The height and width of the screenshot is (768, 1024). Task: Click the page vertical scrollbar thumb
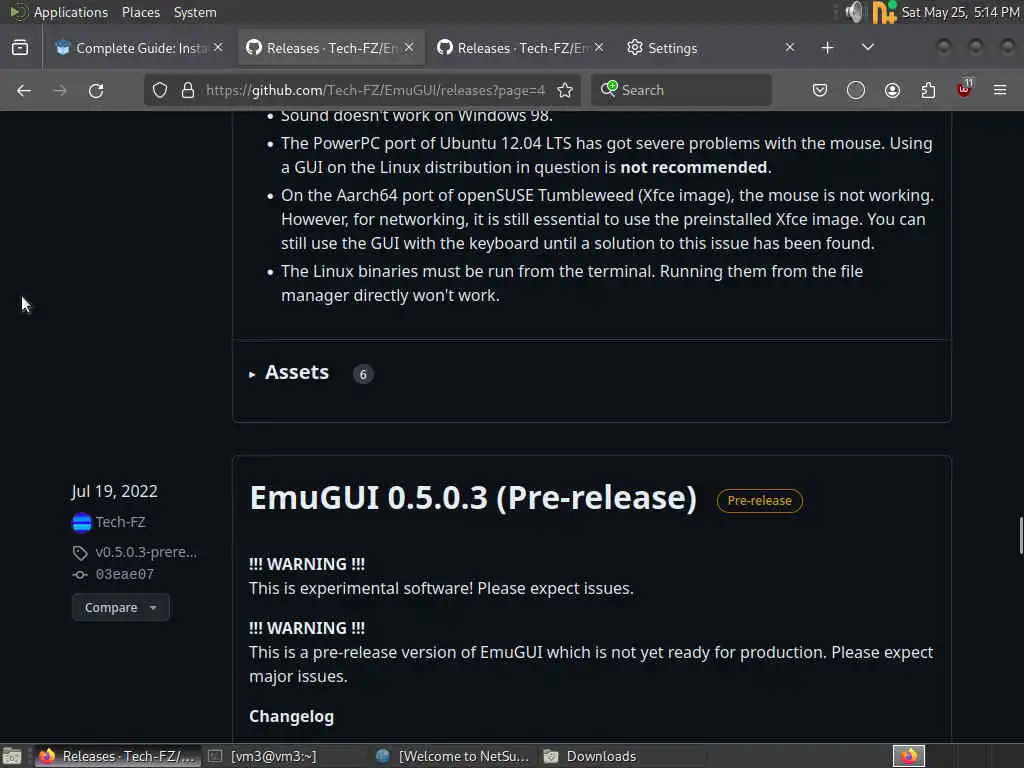point(1020,536)
